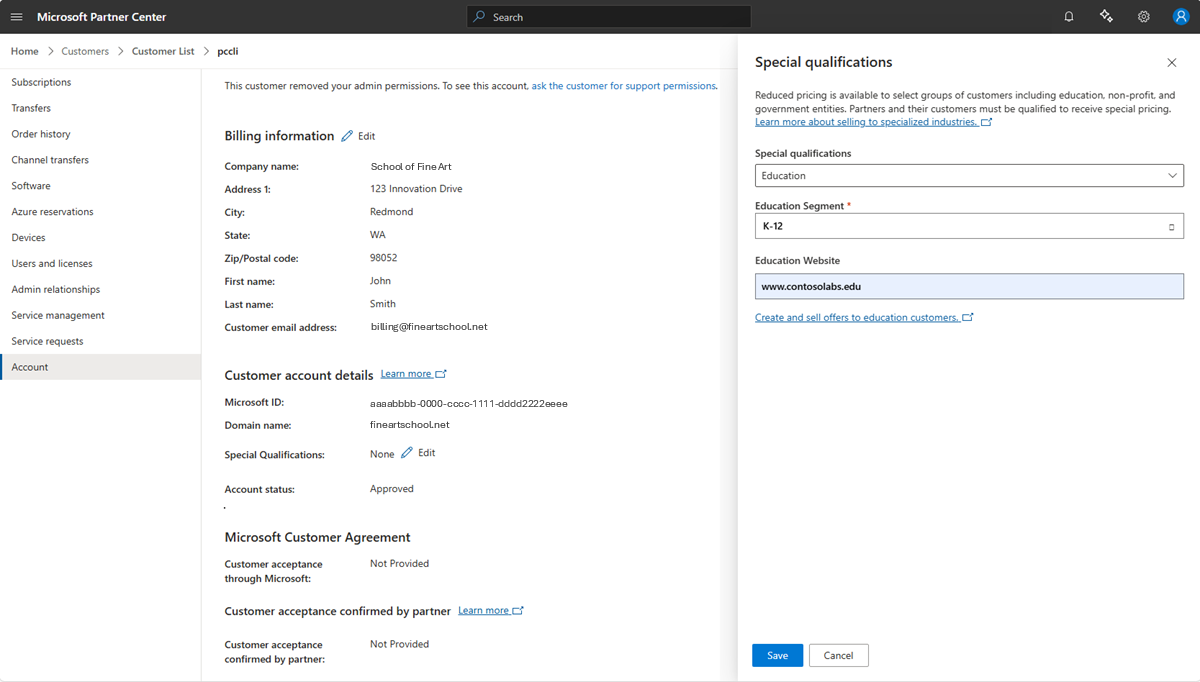Viewport: 1200px width, 682px height.
Task: Click the notifications bell icon
Action: (x=1069, y=17)
